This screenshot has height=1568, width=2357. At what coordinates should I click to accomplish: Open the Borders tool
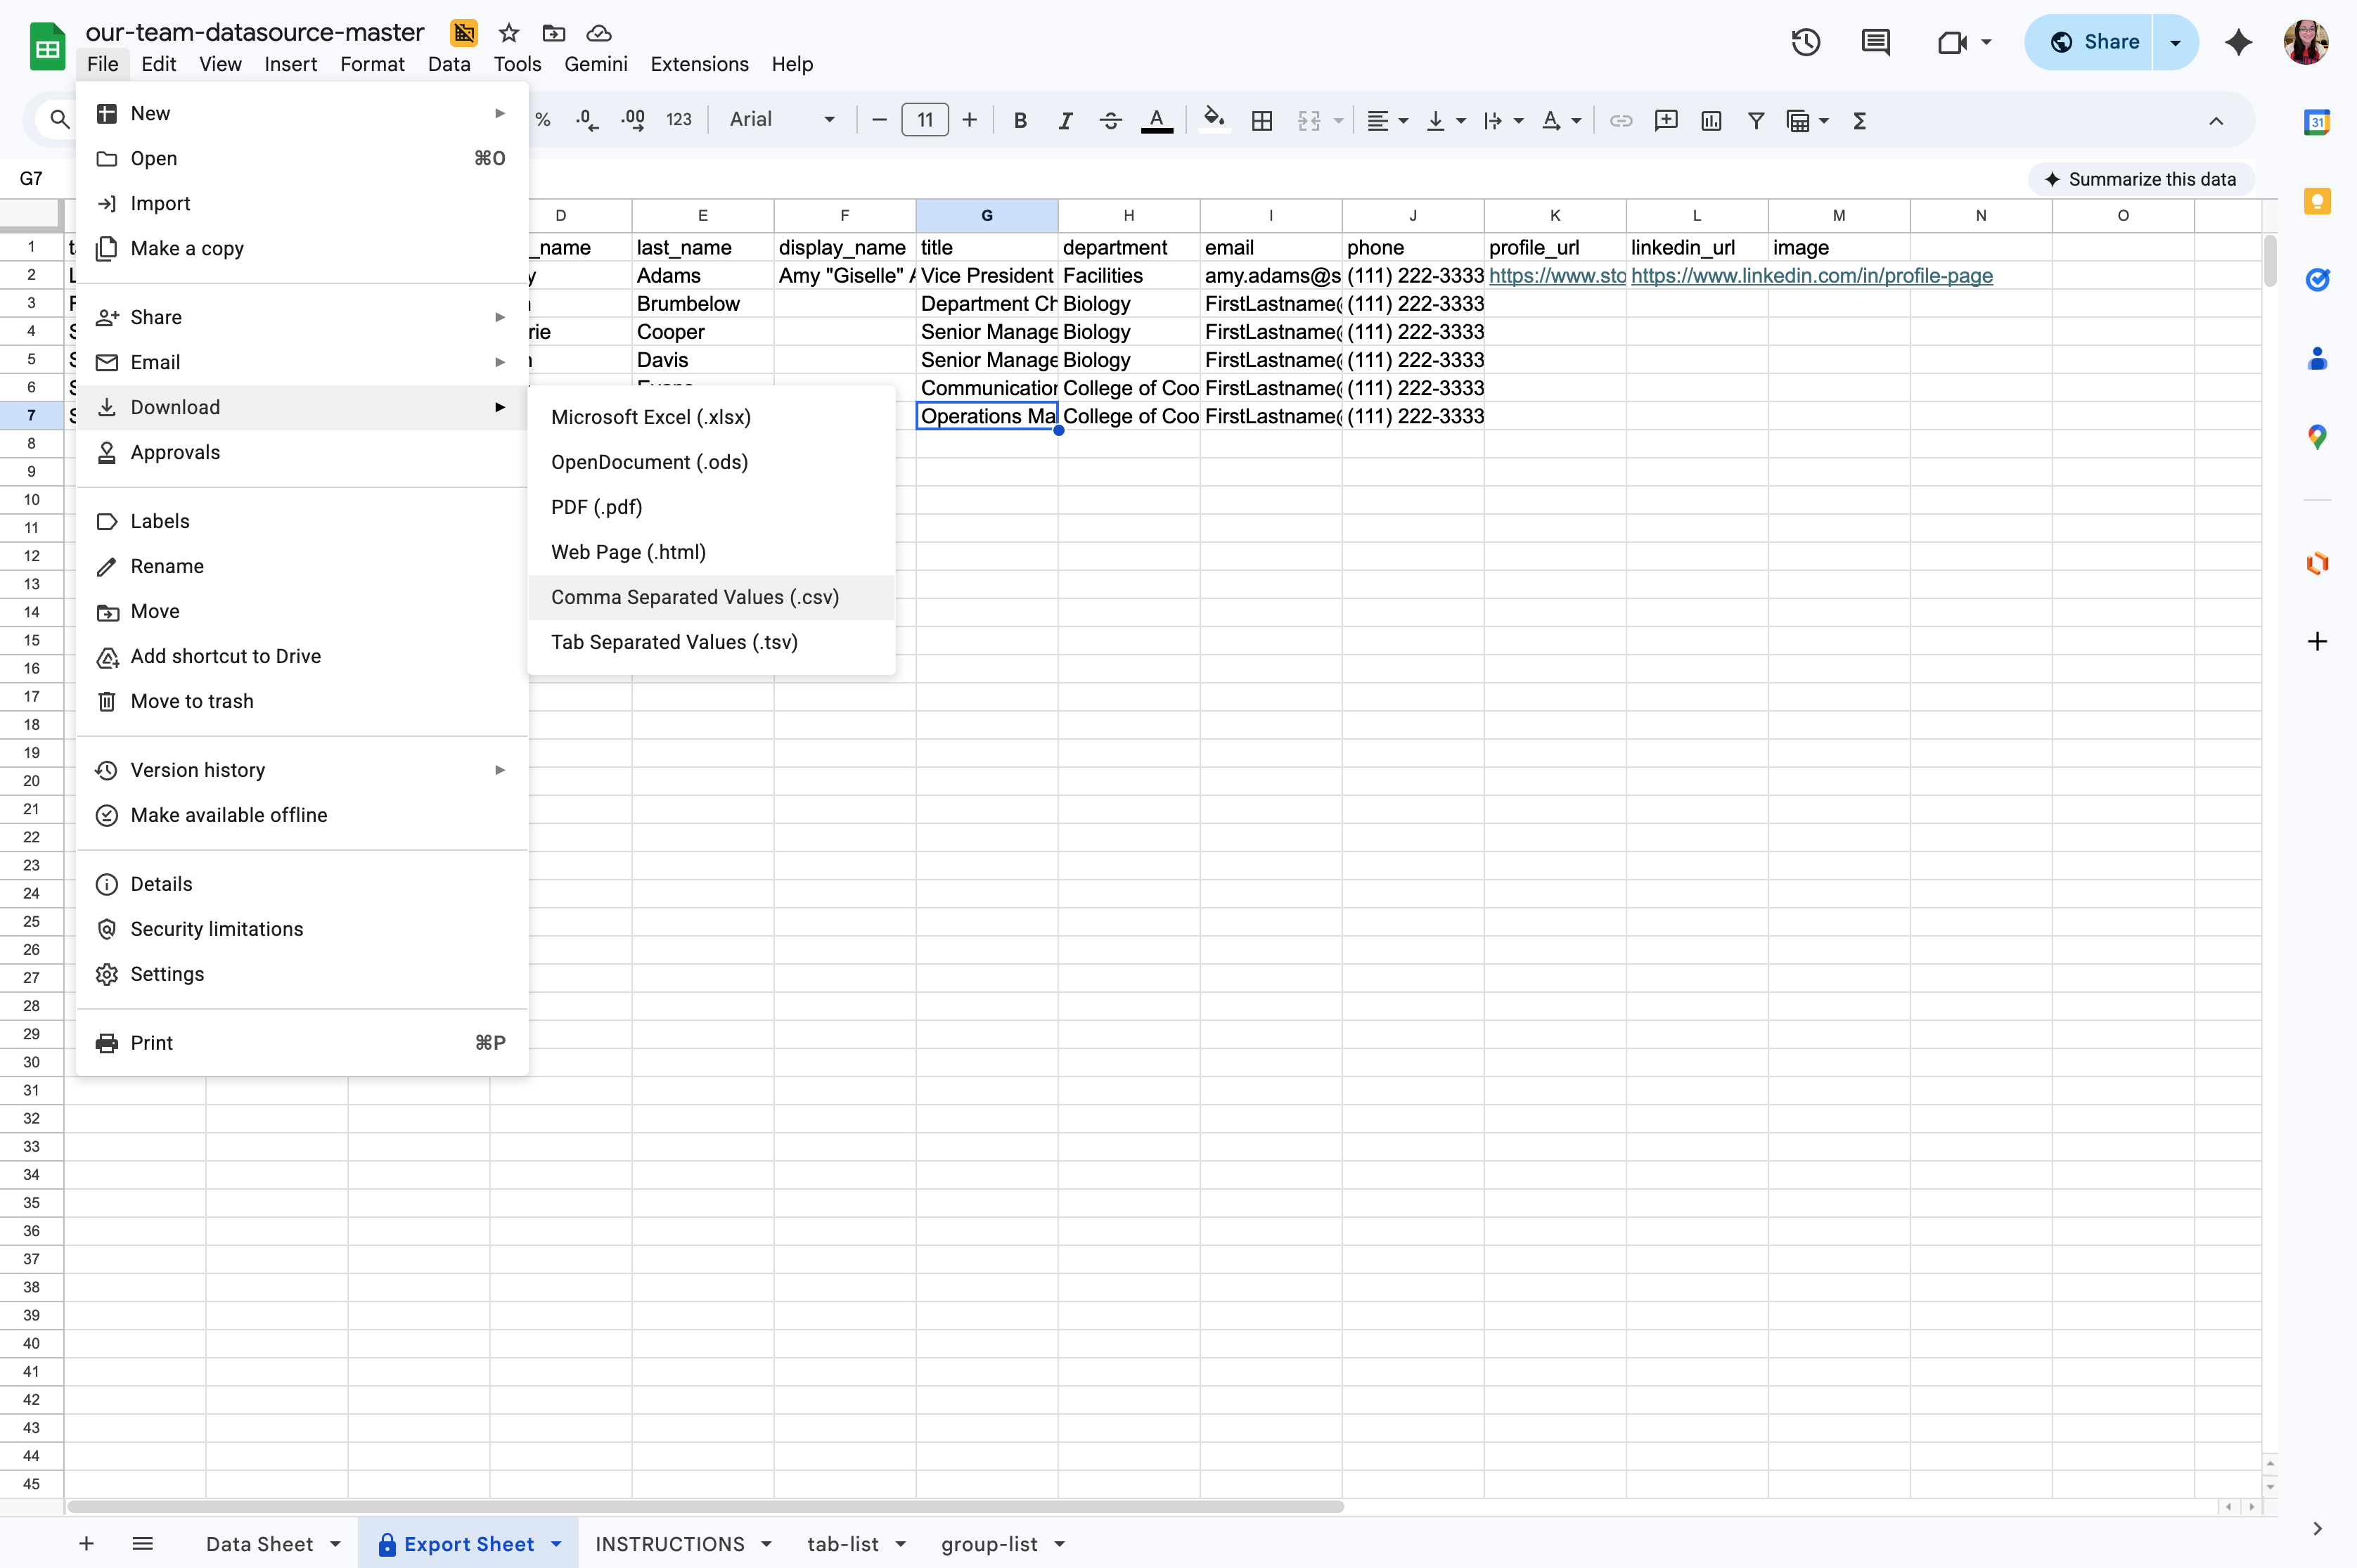pyautogui.click(x=1262, y=121)
